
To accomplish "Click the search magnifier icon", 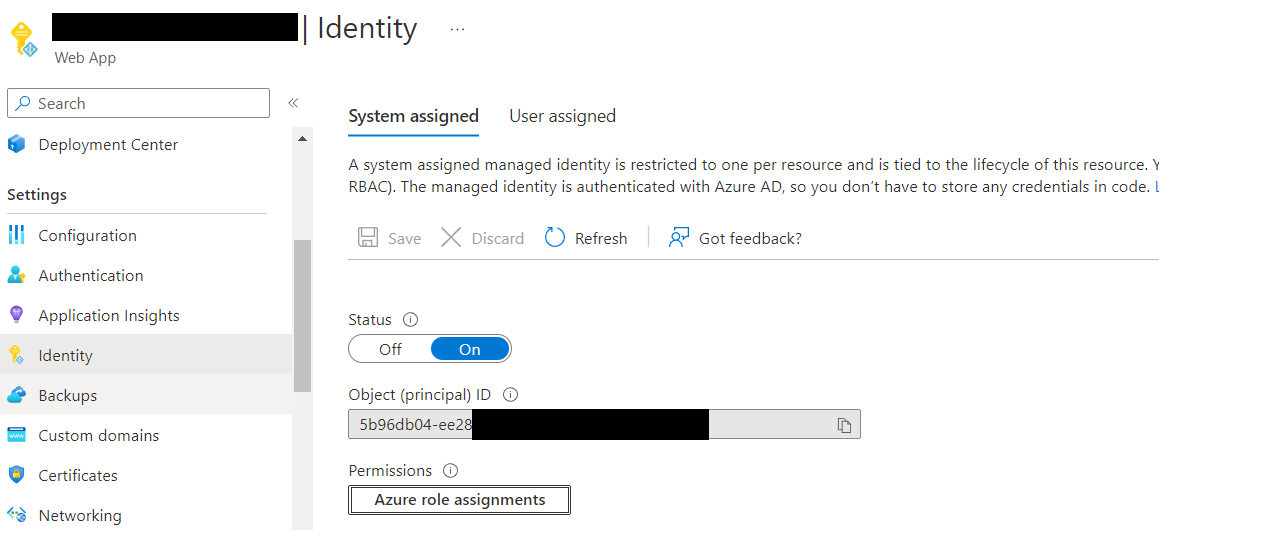I will pos(23,103).
